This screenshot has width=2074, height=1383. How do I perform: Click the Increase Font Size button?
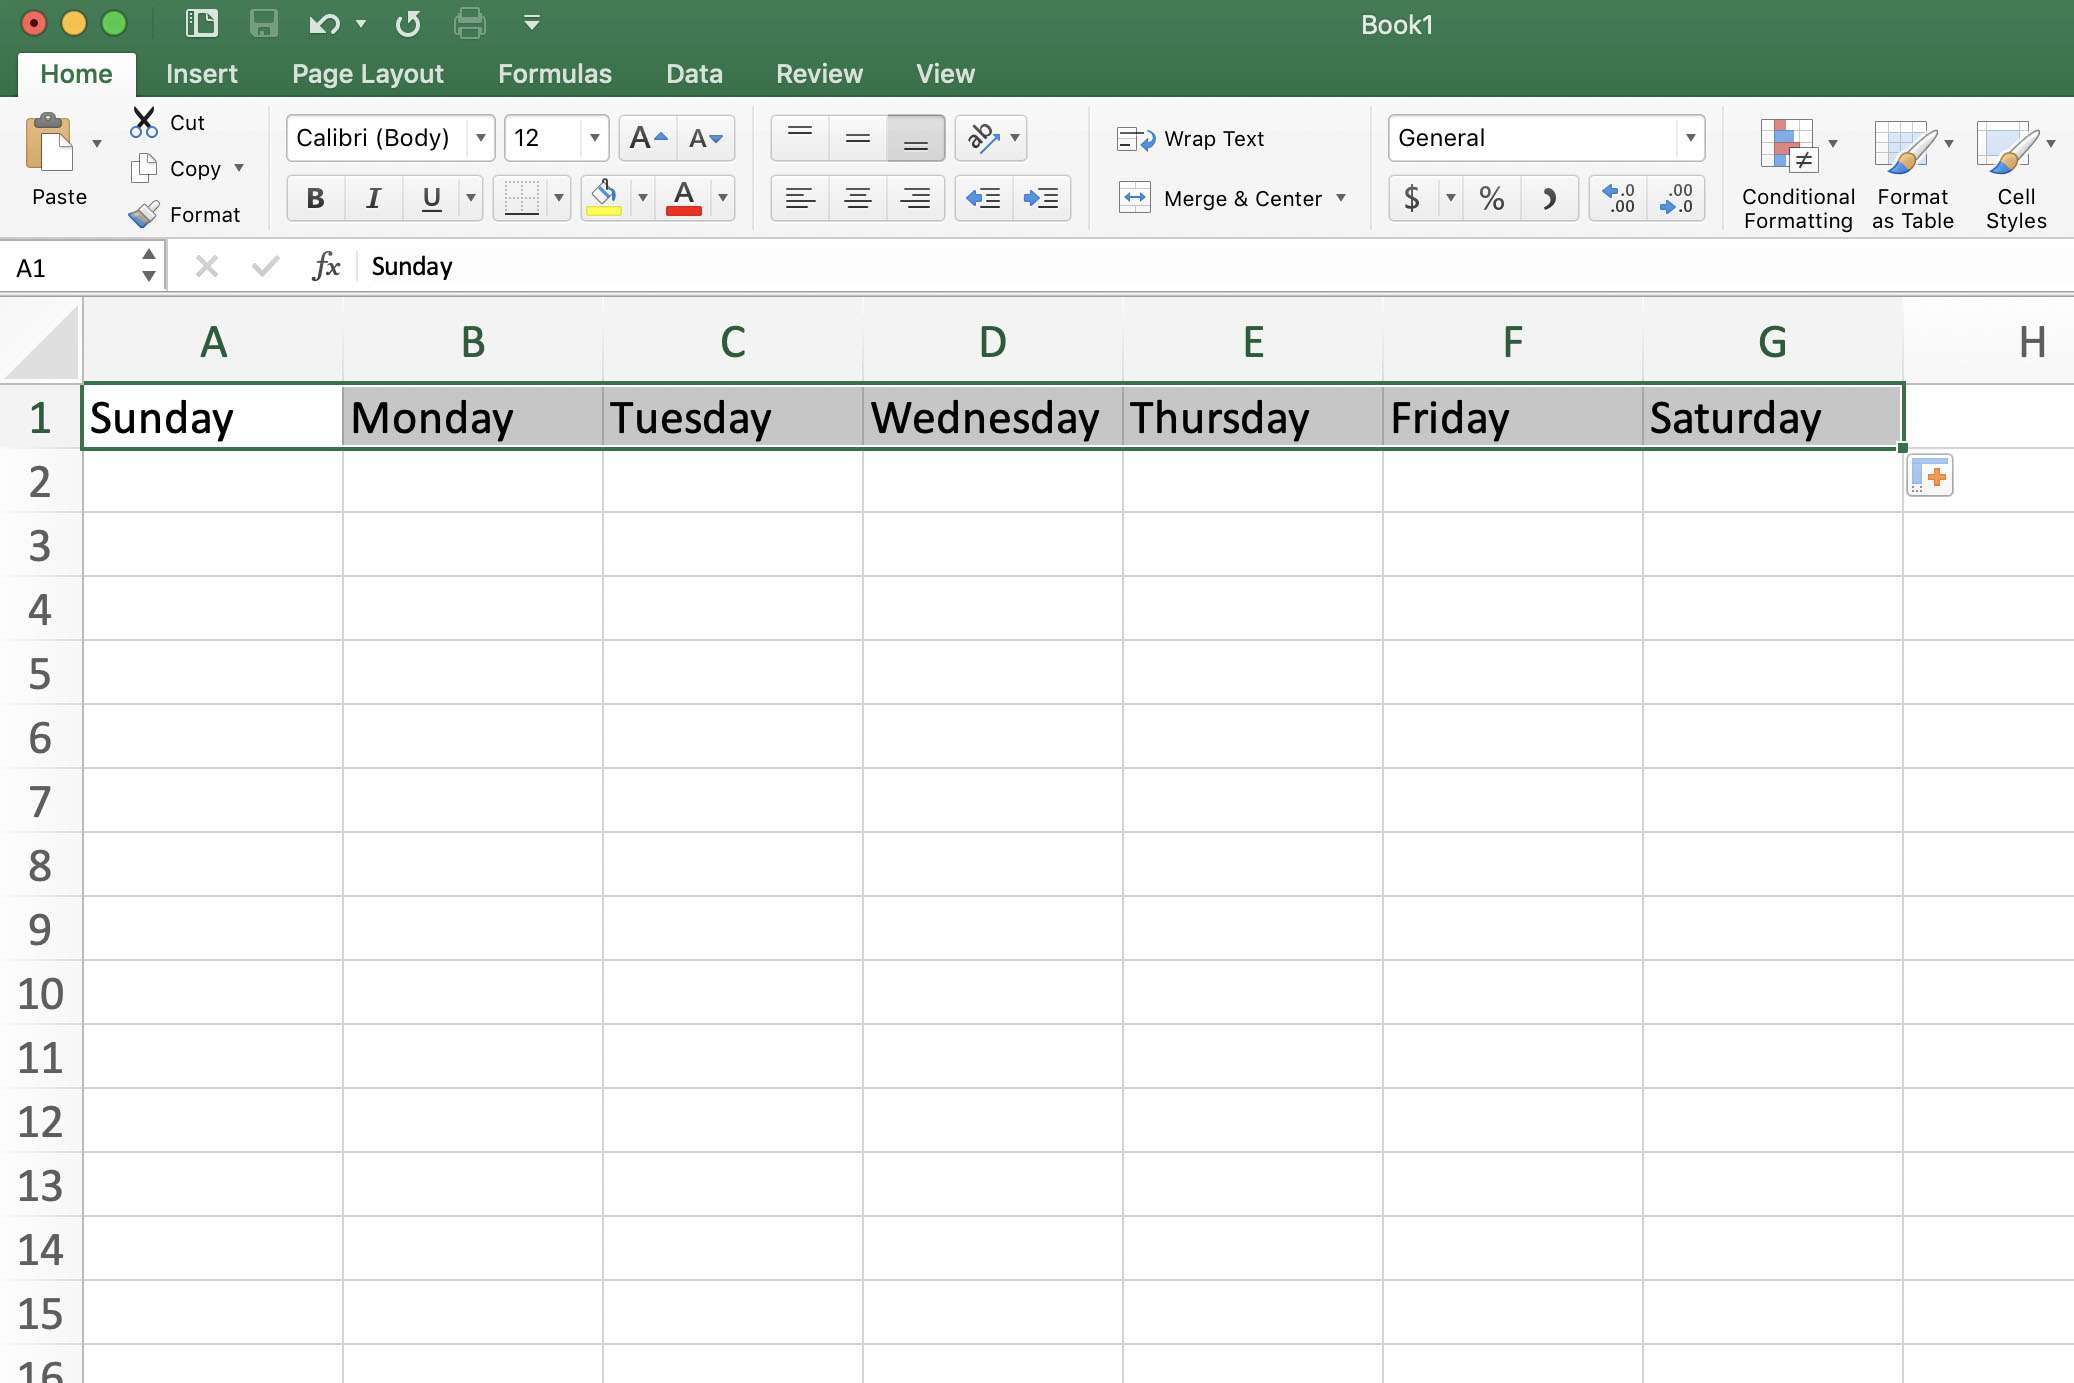647,137
